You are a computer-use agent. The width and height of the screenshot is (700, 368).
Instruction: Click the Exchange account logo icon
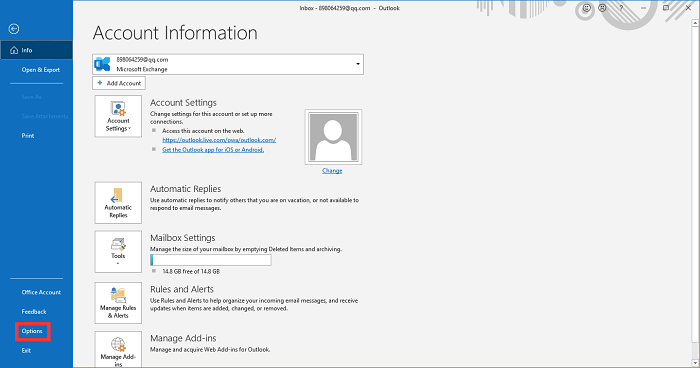(x=103, y=64)
